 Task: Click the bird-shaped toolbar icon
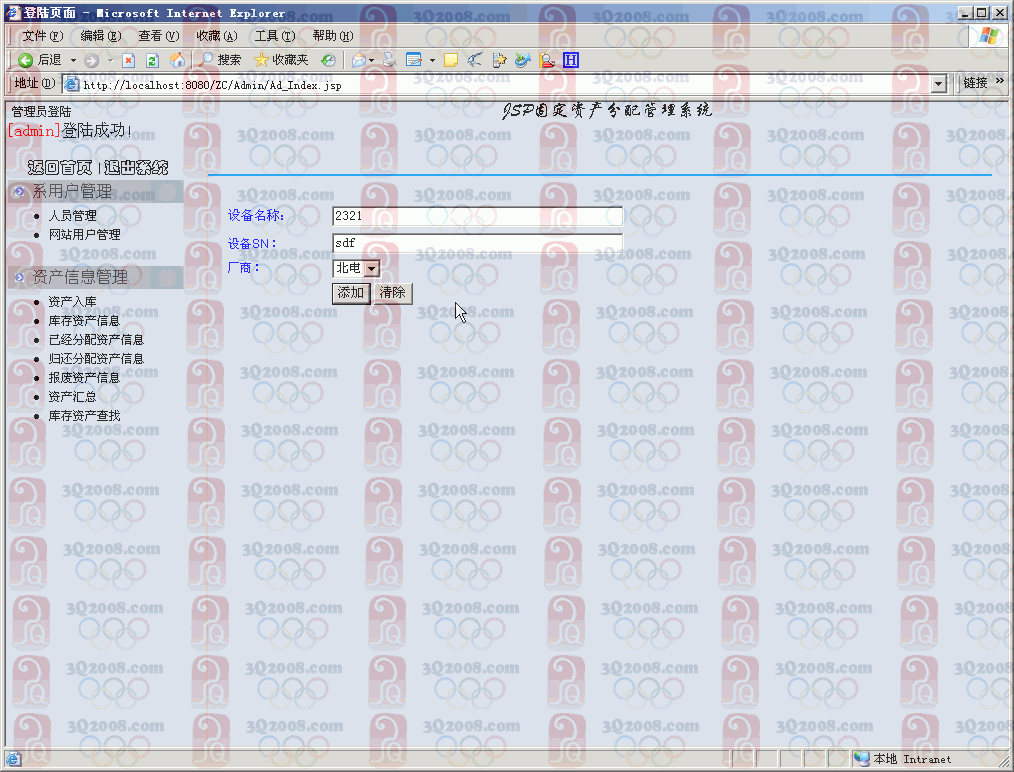[475, 61]
